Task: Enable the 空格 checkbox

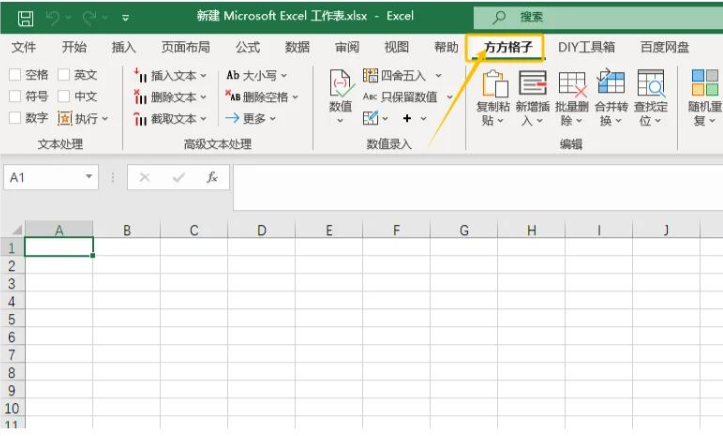Action: [15, 75]
